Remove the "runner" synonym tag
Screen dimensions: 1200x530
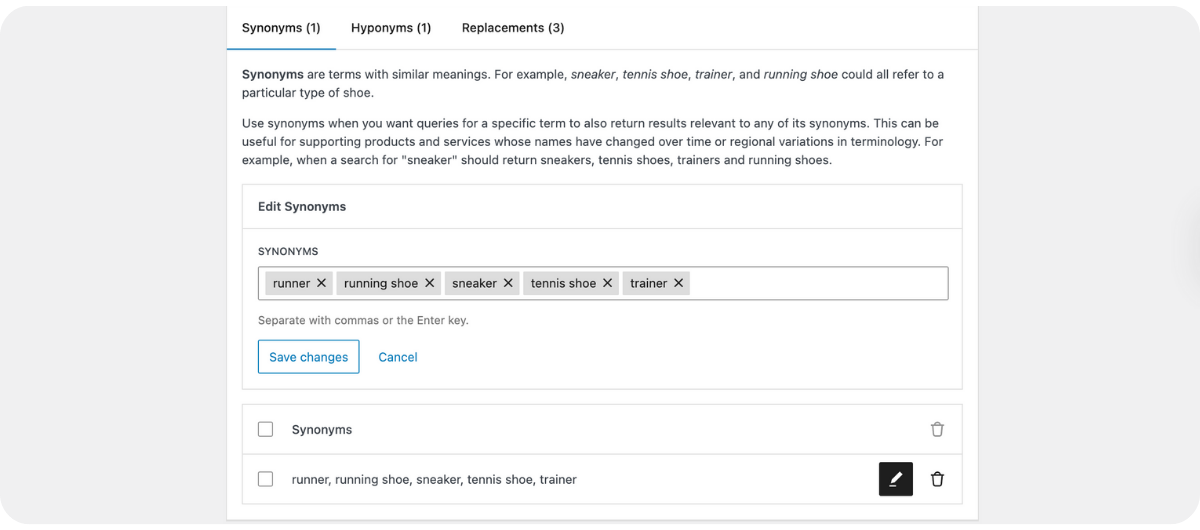click(321, 283)
